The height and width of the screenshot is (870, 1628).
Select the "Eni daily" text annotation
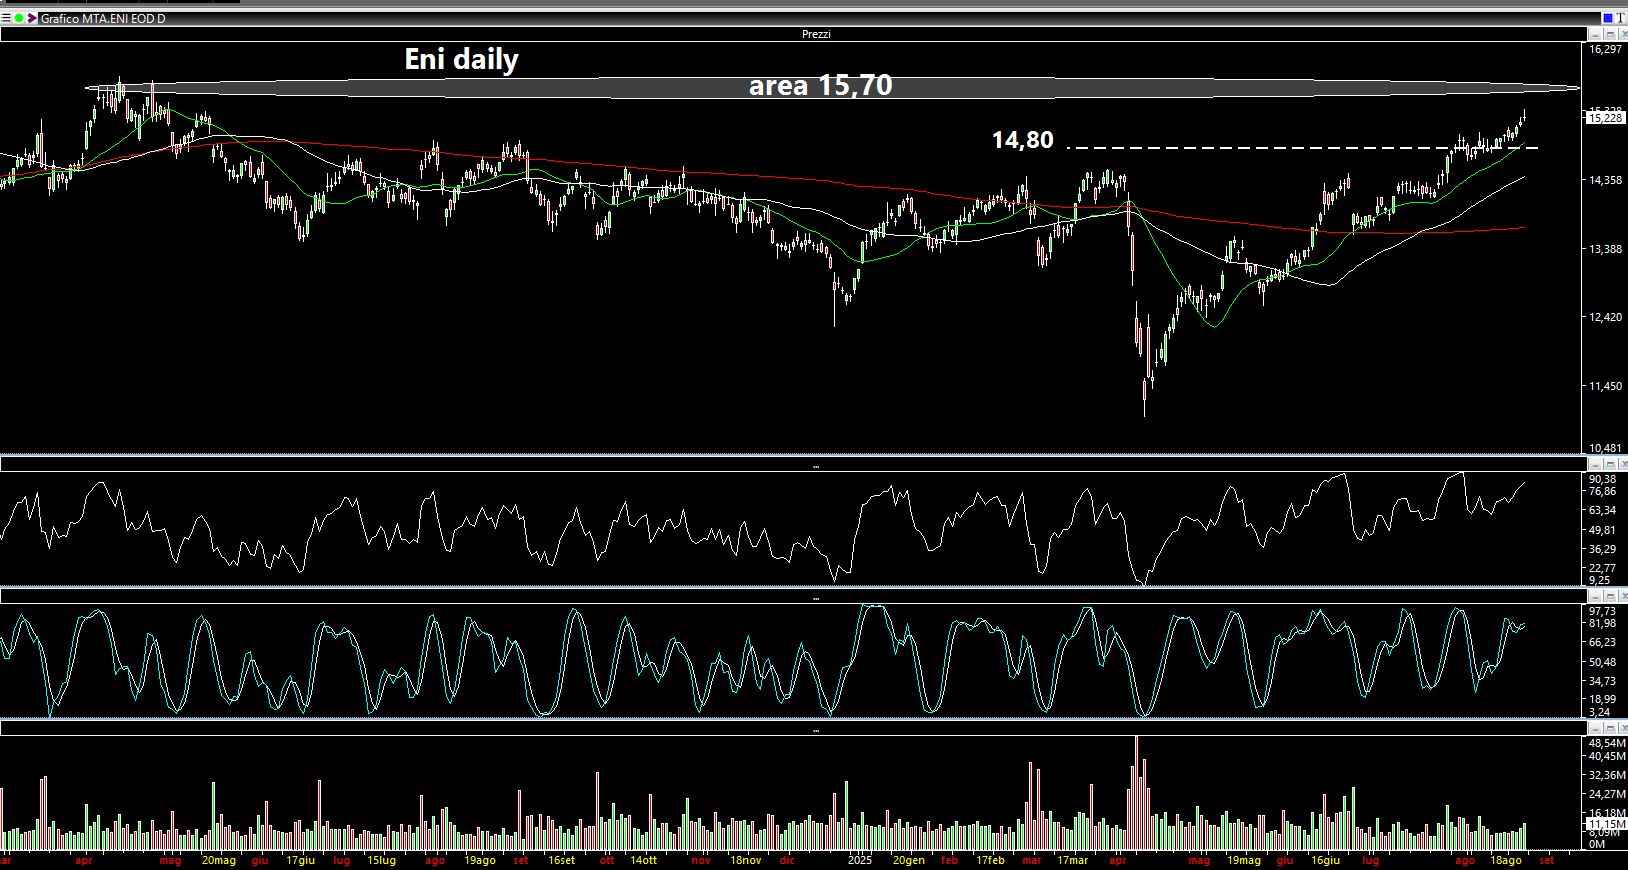tap(461, 60)
